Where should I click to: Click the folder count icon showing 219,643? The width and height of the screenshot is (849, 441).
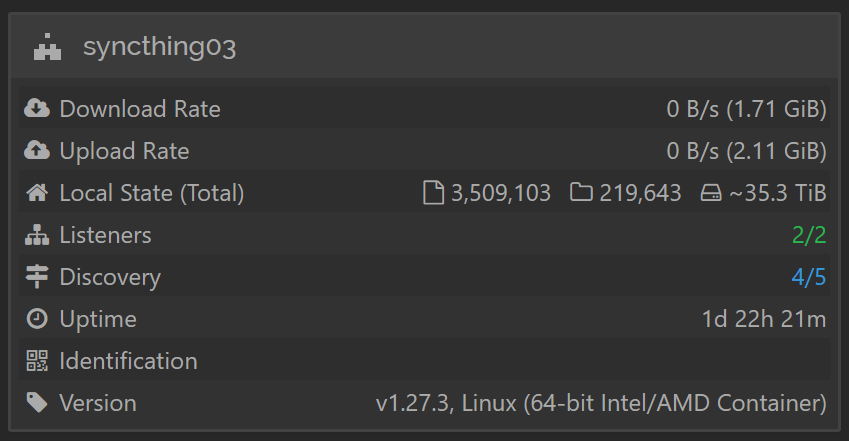click(x=581, y=192)
